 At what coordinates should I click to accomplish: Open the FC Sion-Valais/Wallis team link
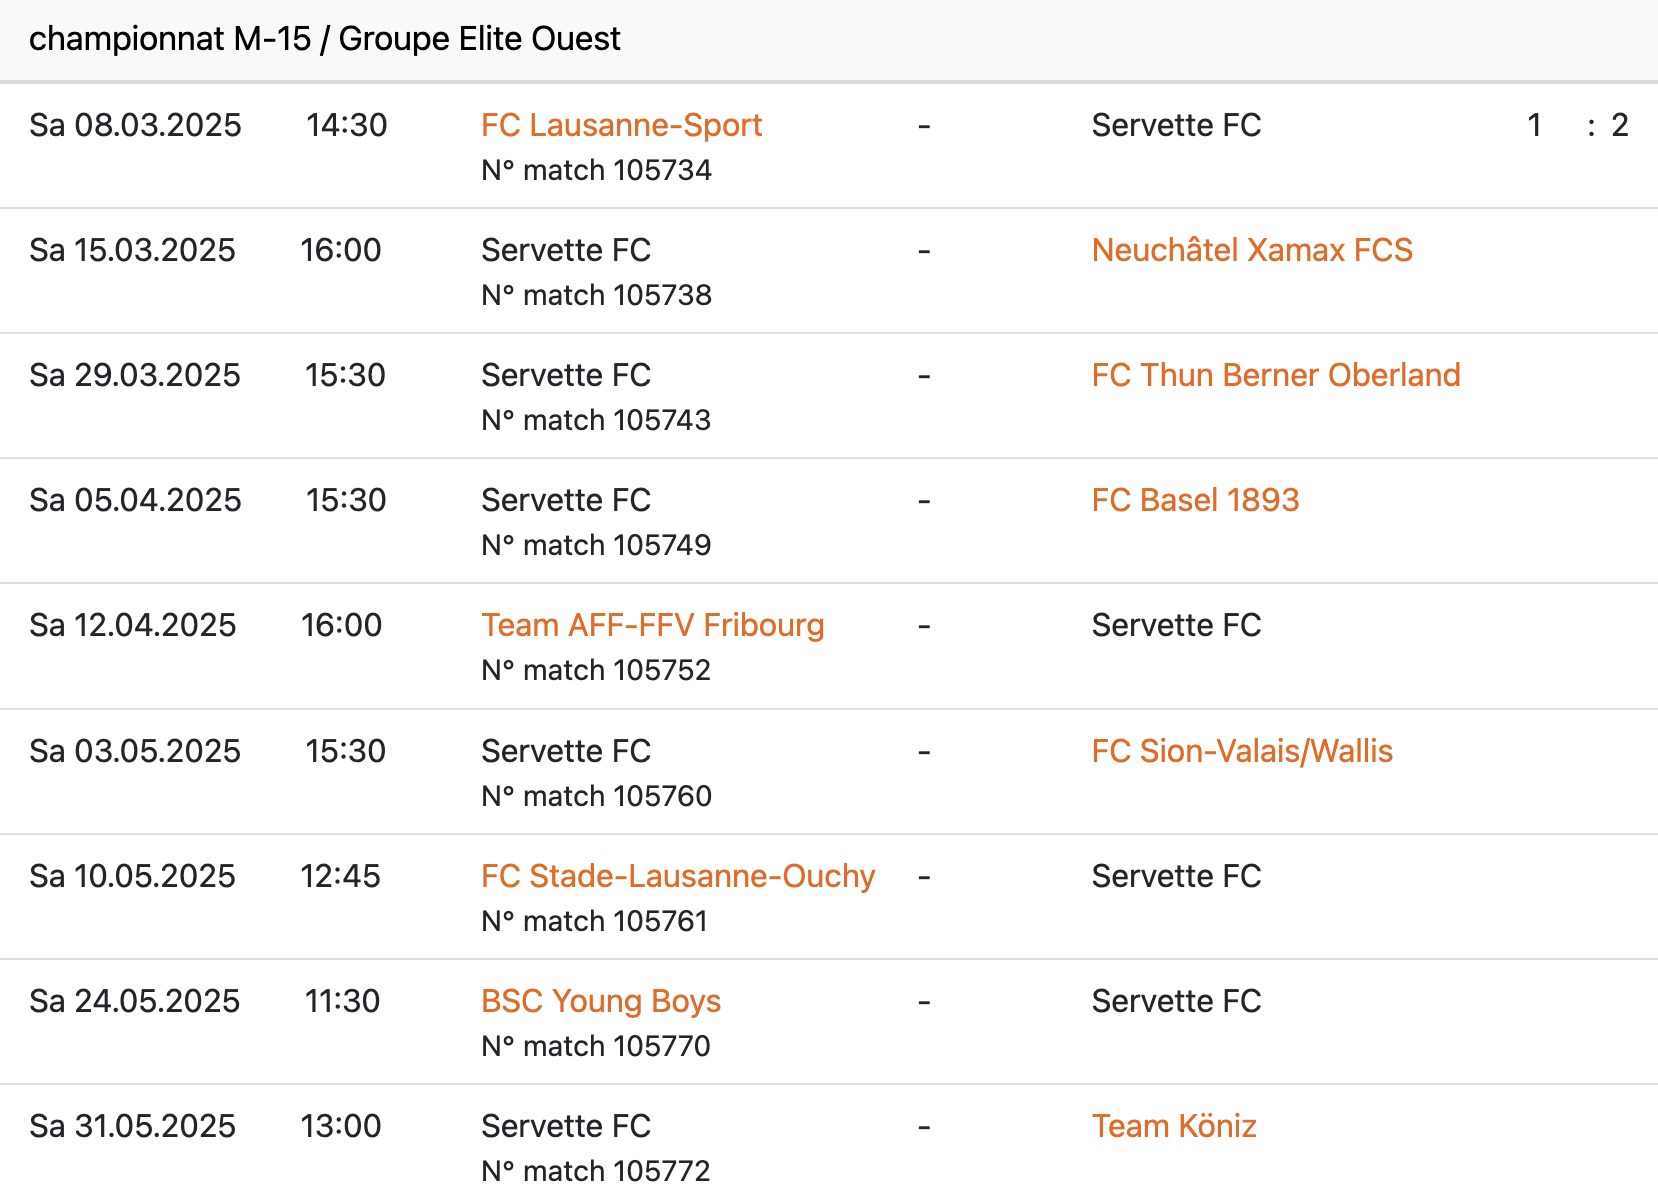tap(1241, 751)
